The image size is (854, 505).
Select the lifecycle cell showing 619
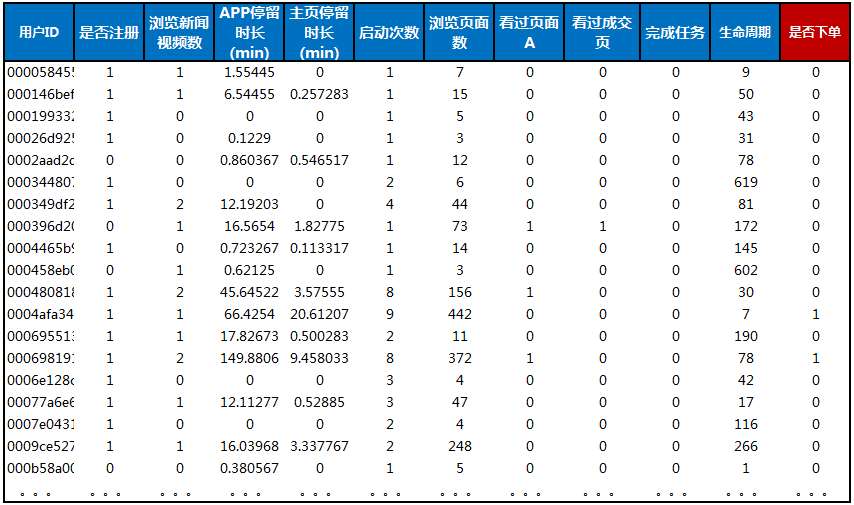pyautogui.click(x=745, y=182)
